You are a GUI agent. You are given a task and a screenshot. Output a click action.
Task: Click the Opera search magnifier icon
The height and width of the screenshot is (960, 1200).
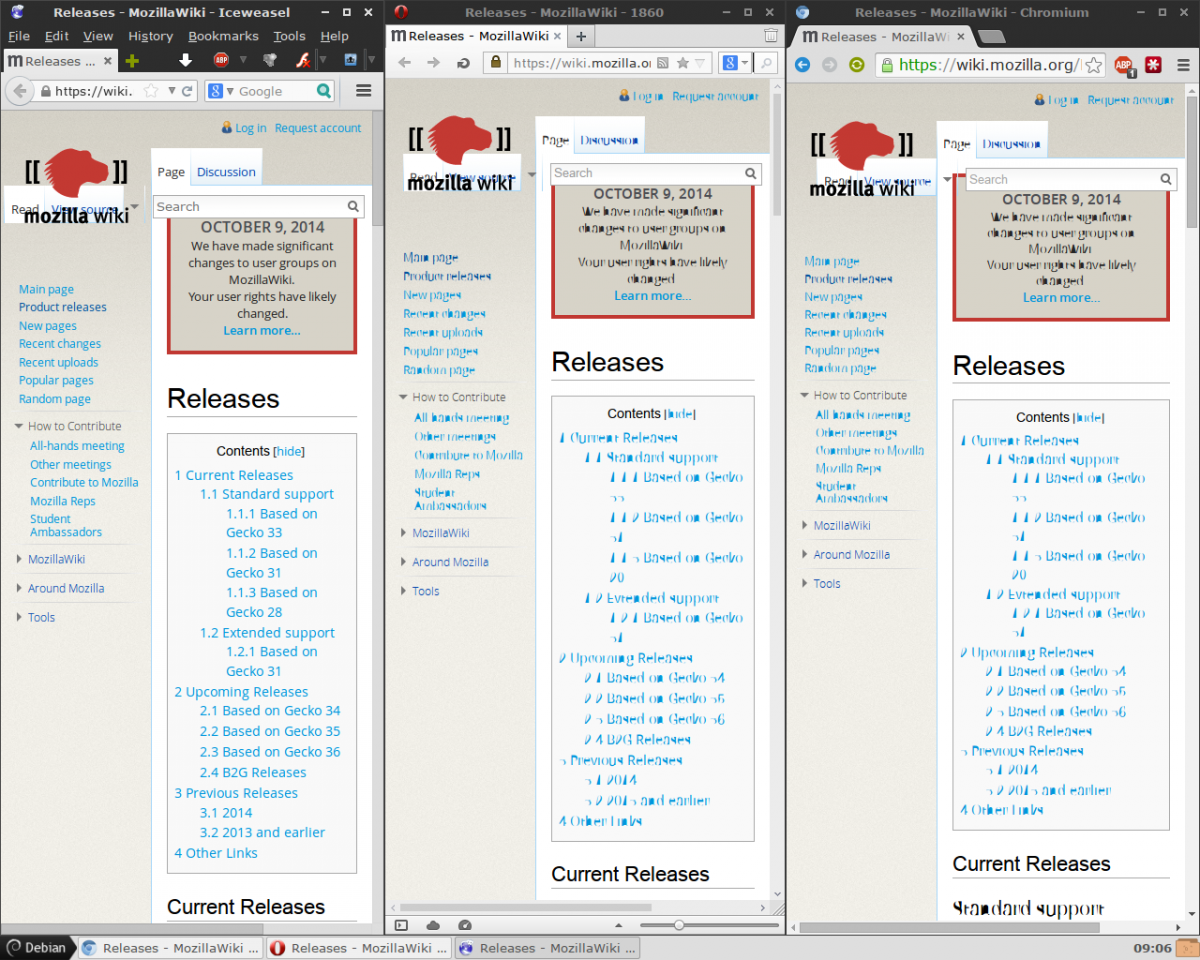point(765,63)
